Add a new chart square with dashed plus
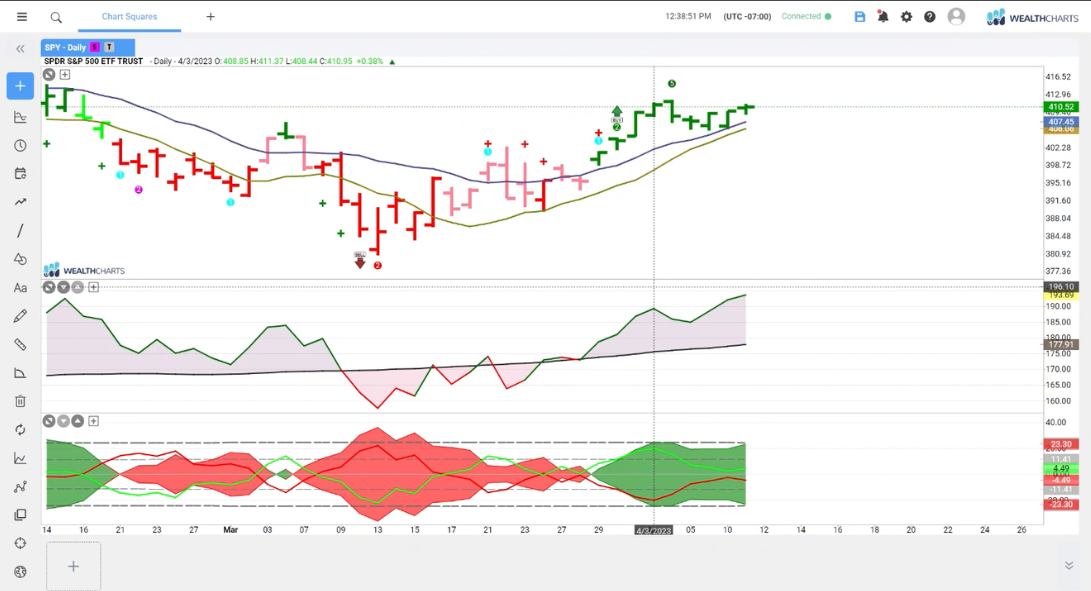The height and width of the screenshot is (591, 1091). coord(73,566)
